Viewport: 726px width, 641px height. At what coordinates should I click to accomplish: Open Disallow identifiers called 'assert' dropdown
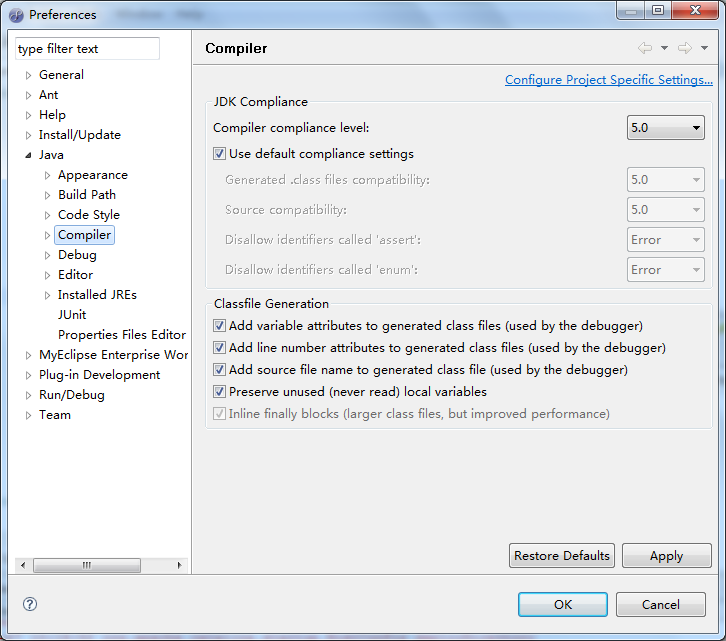tap(665, 239)
